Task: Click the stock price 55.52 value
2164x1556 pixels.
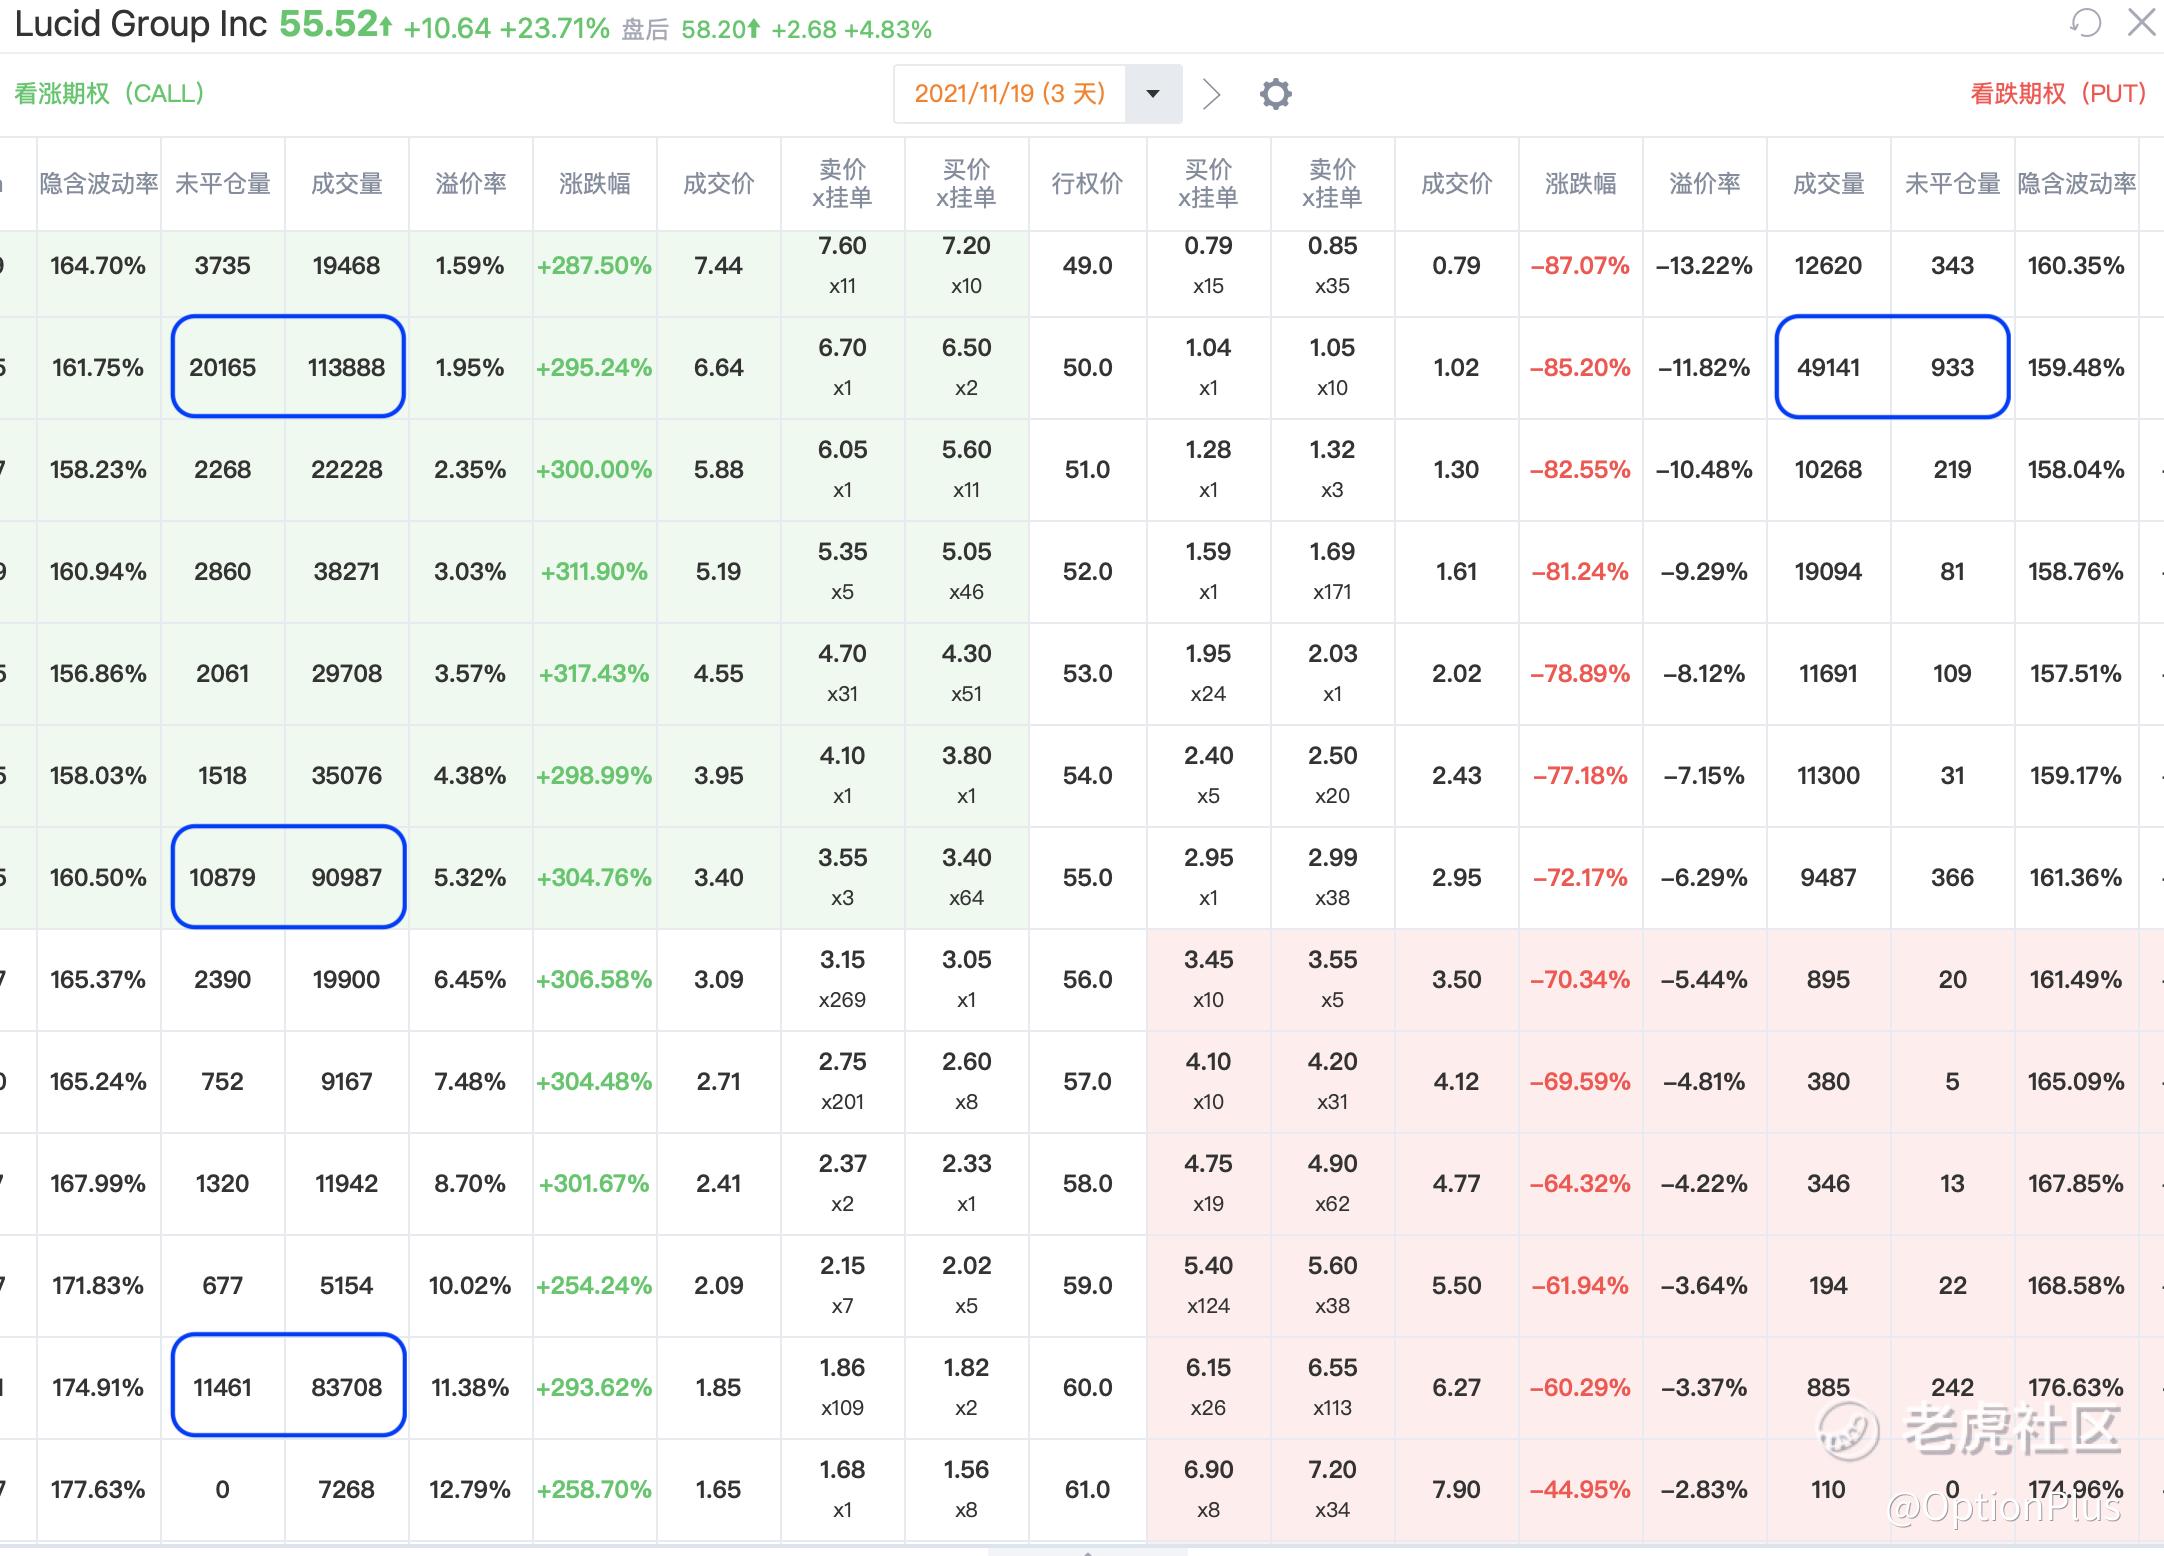Action: point(327,24)
